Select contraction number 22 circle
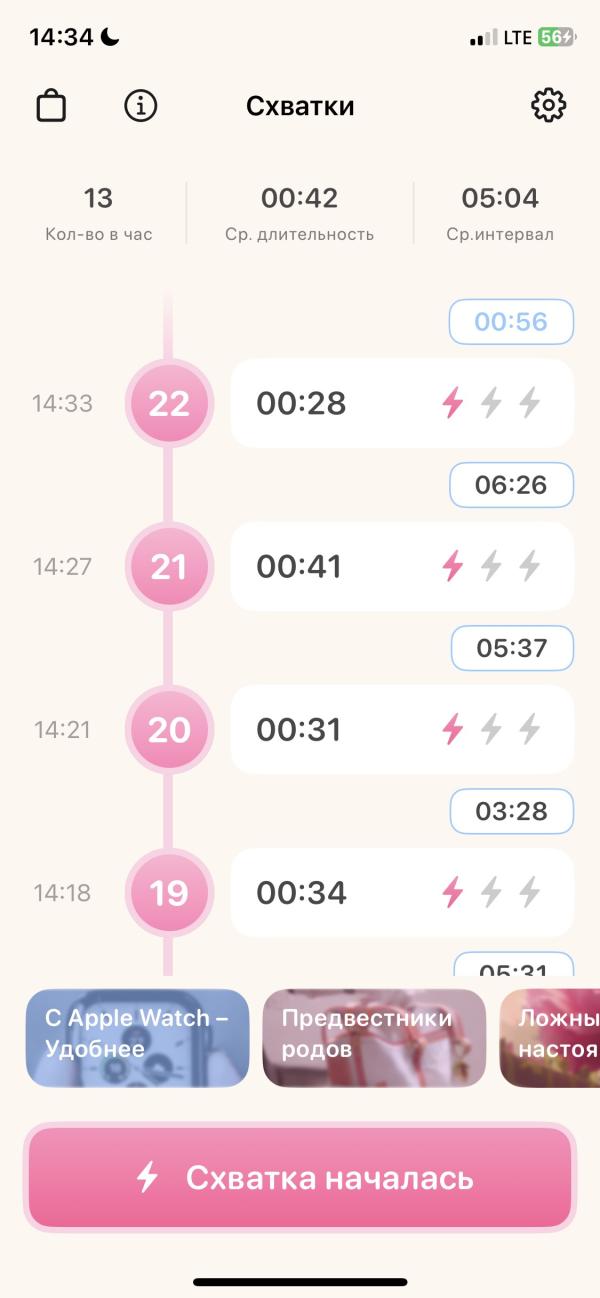The height and width of the screenshot is (1298, 600). pos(169,403)
